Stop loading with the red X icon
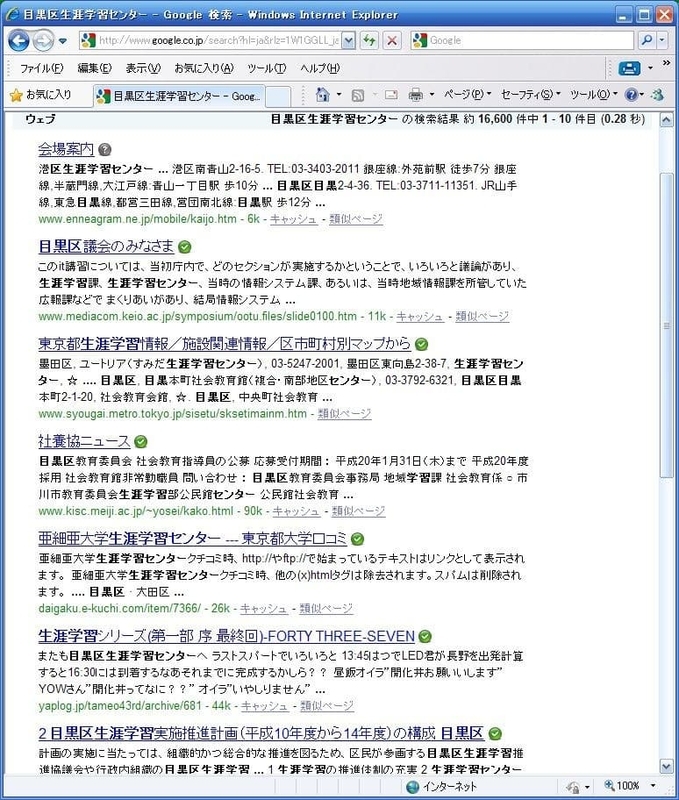Viewport: 679px width, 800px height. tap(392, 40)
